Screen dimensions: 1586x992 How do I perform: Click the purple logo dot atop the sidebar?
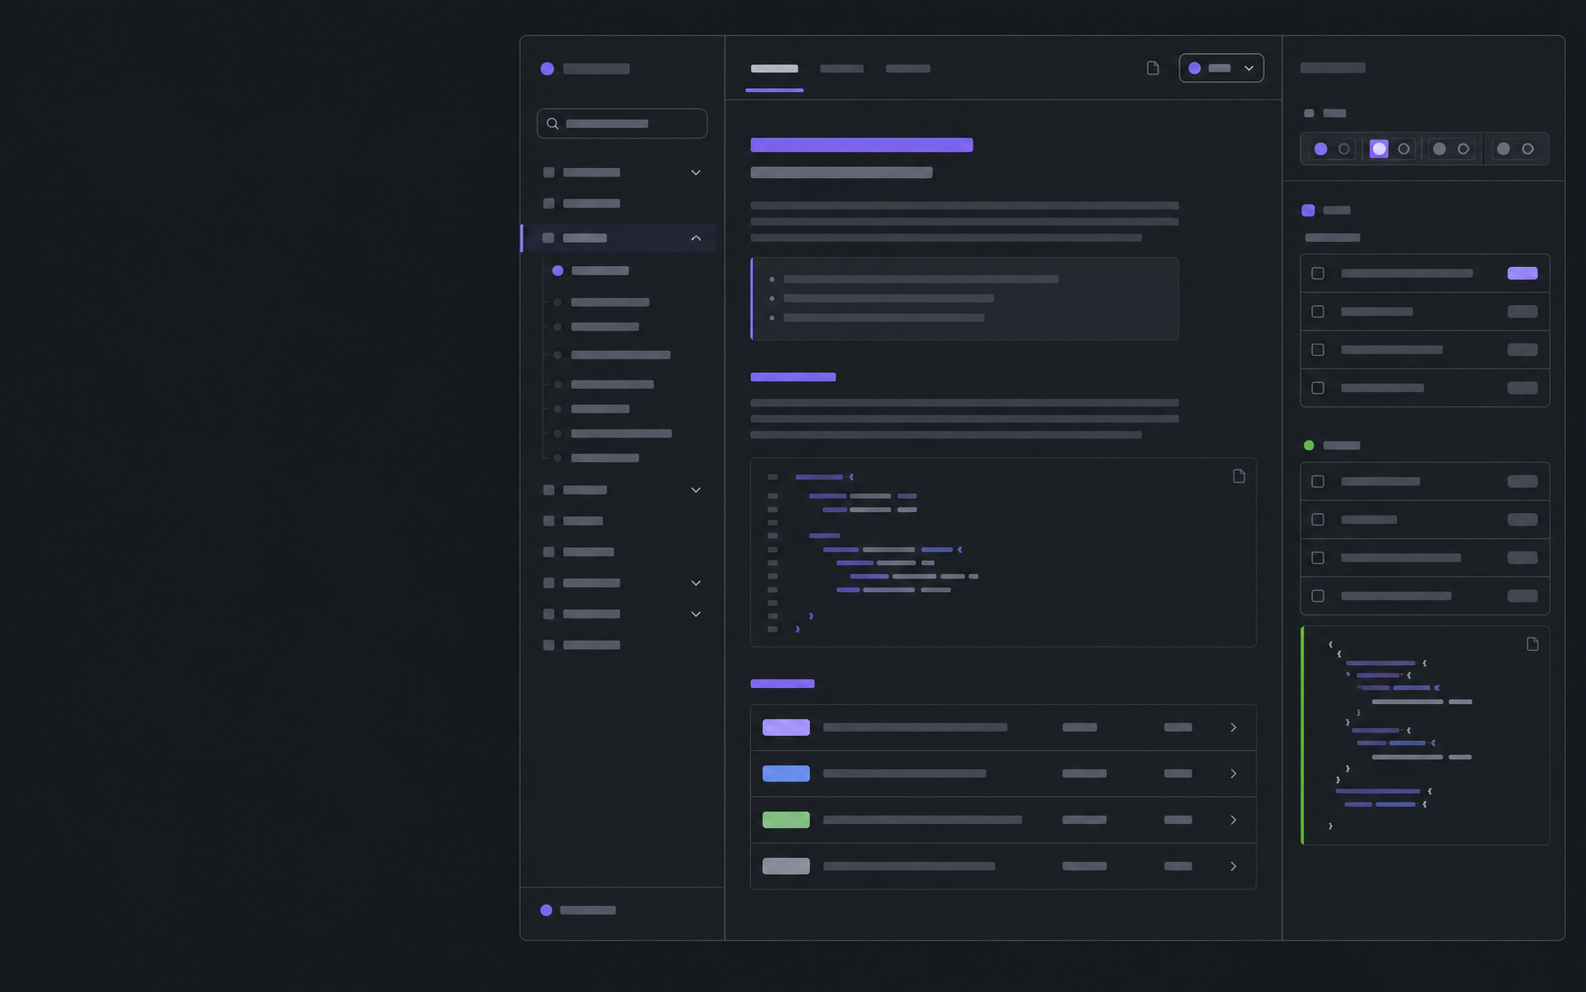tap(547, 69)
